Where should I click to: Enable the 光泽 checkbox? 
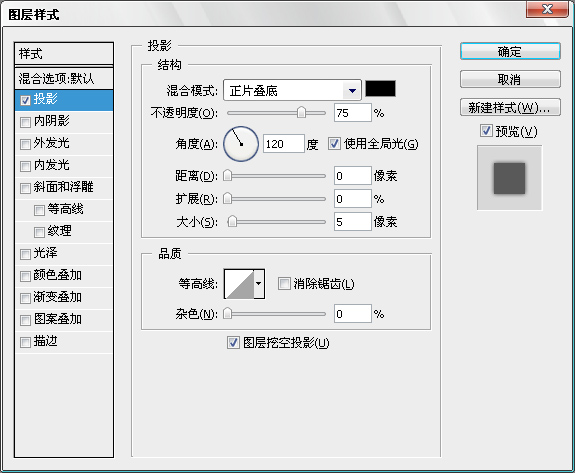(x=25, y=254)
